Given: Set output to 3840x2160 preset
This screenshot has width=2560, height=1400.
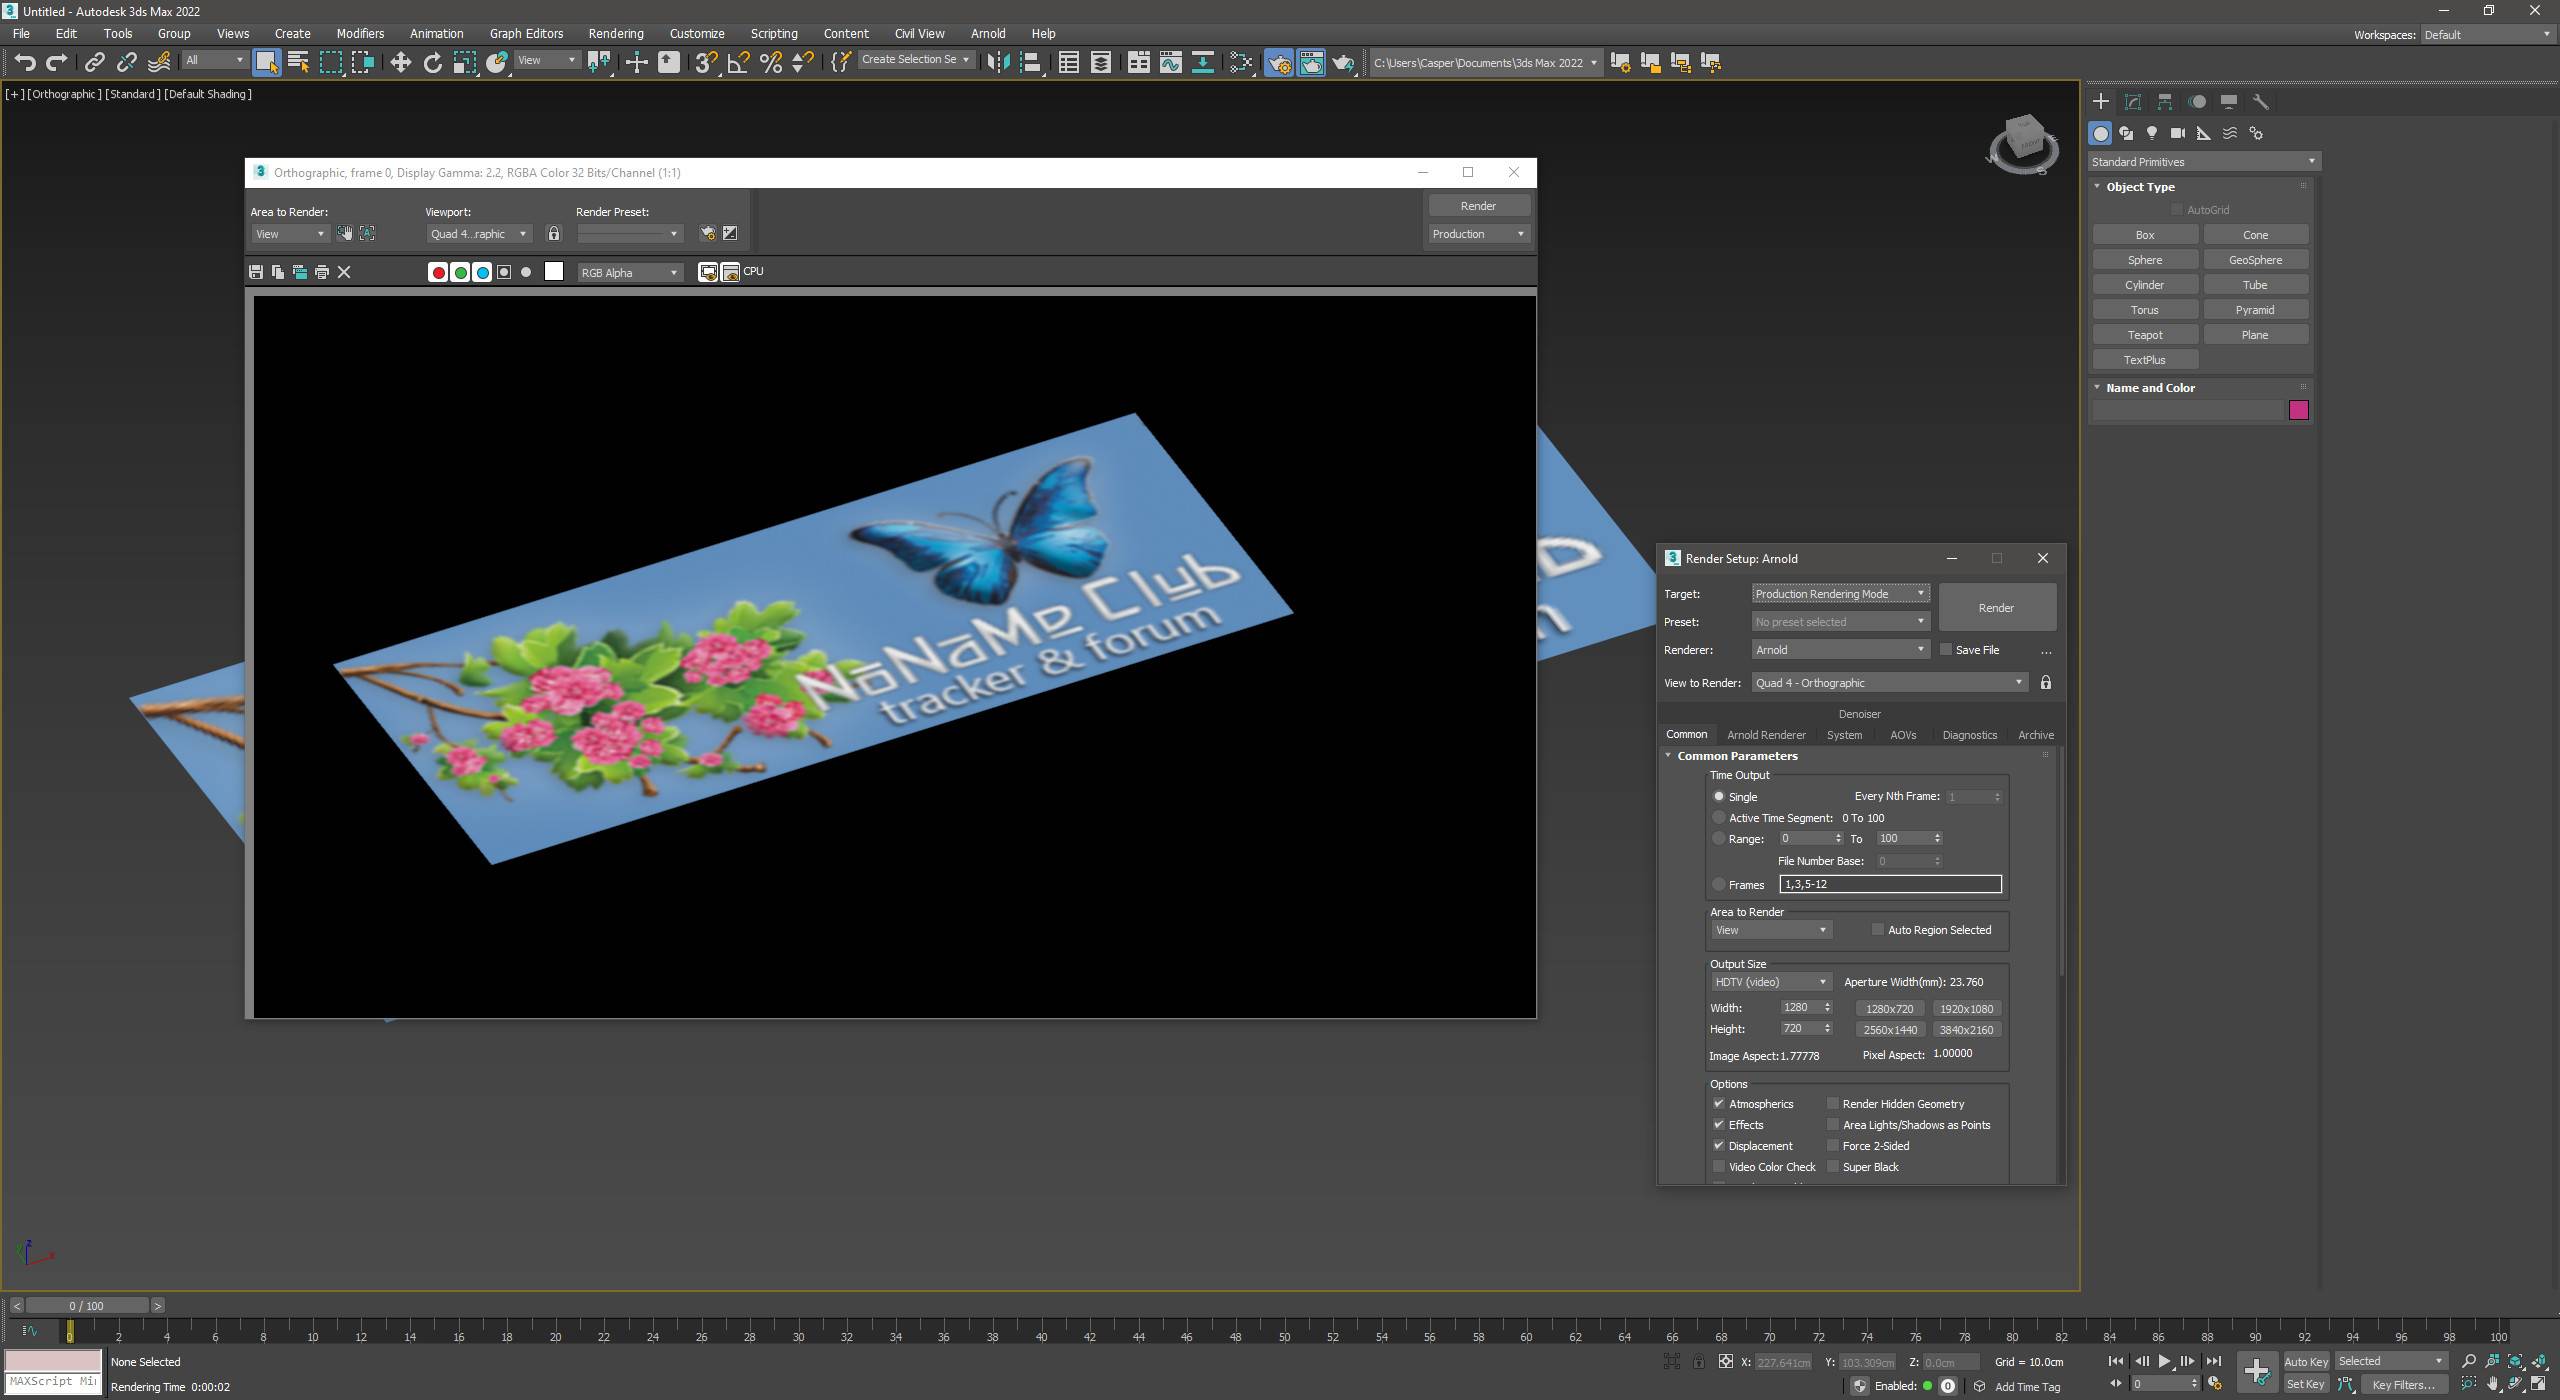Looking at the screenshot, I should 1966,1030.
